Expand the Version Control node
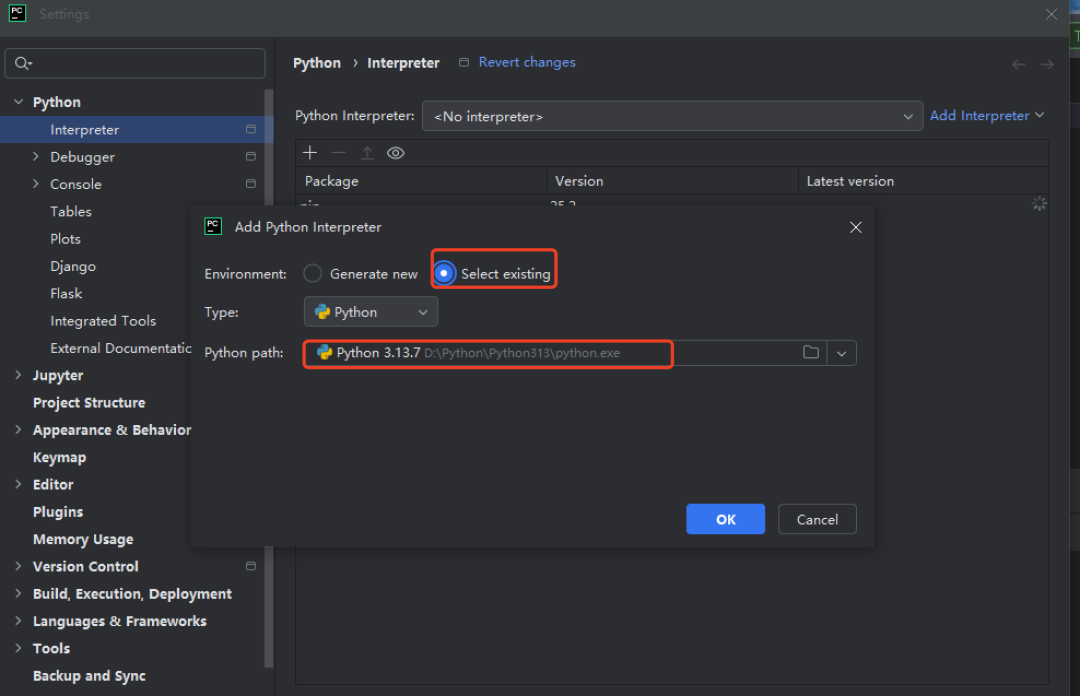 tap(19, 566)
